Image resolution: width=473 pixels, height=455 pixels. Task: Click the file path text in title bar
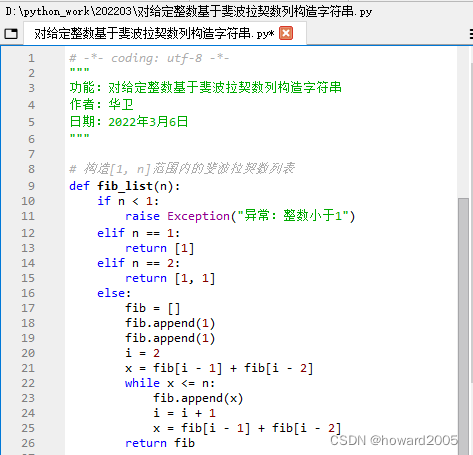pos(188,12)
